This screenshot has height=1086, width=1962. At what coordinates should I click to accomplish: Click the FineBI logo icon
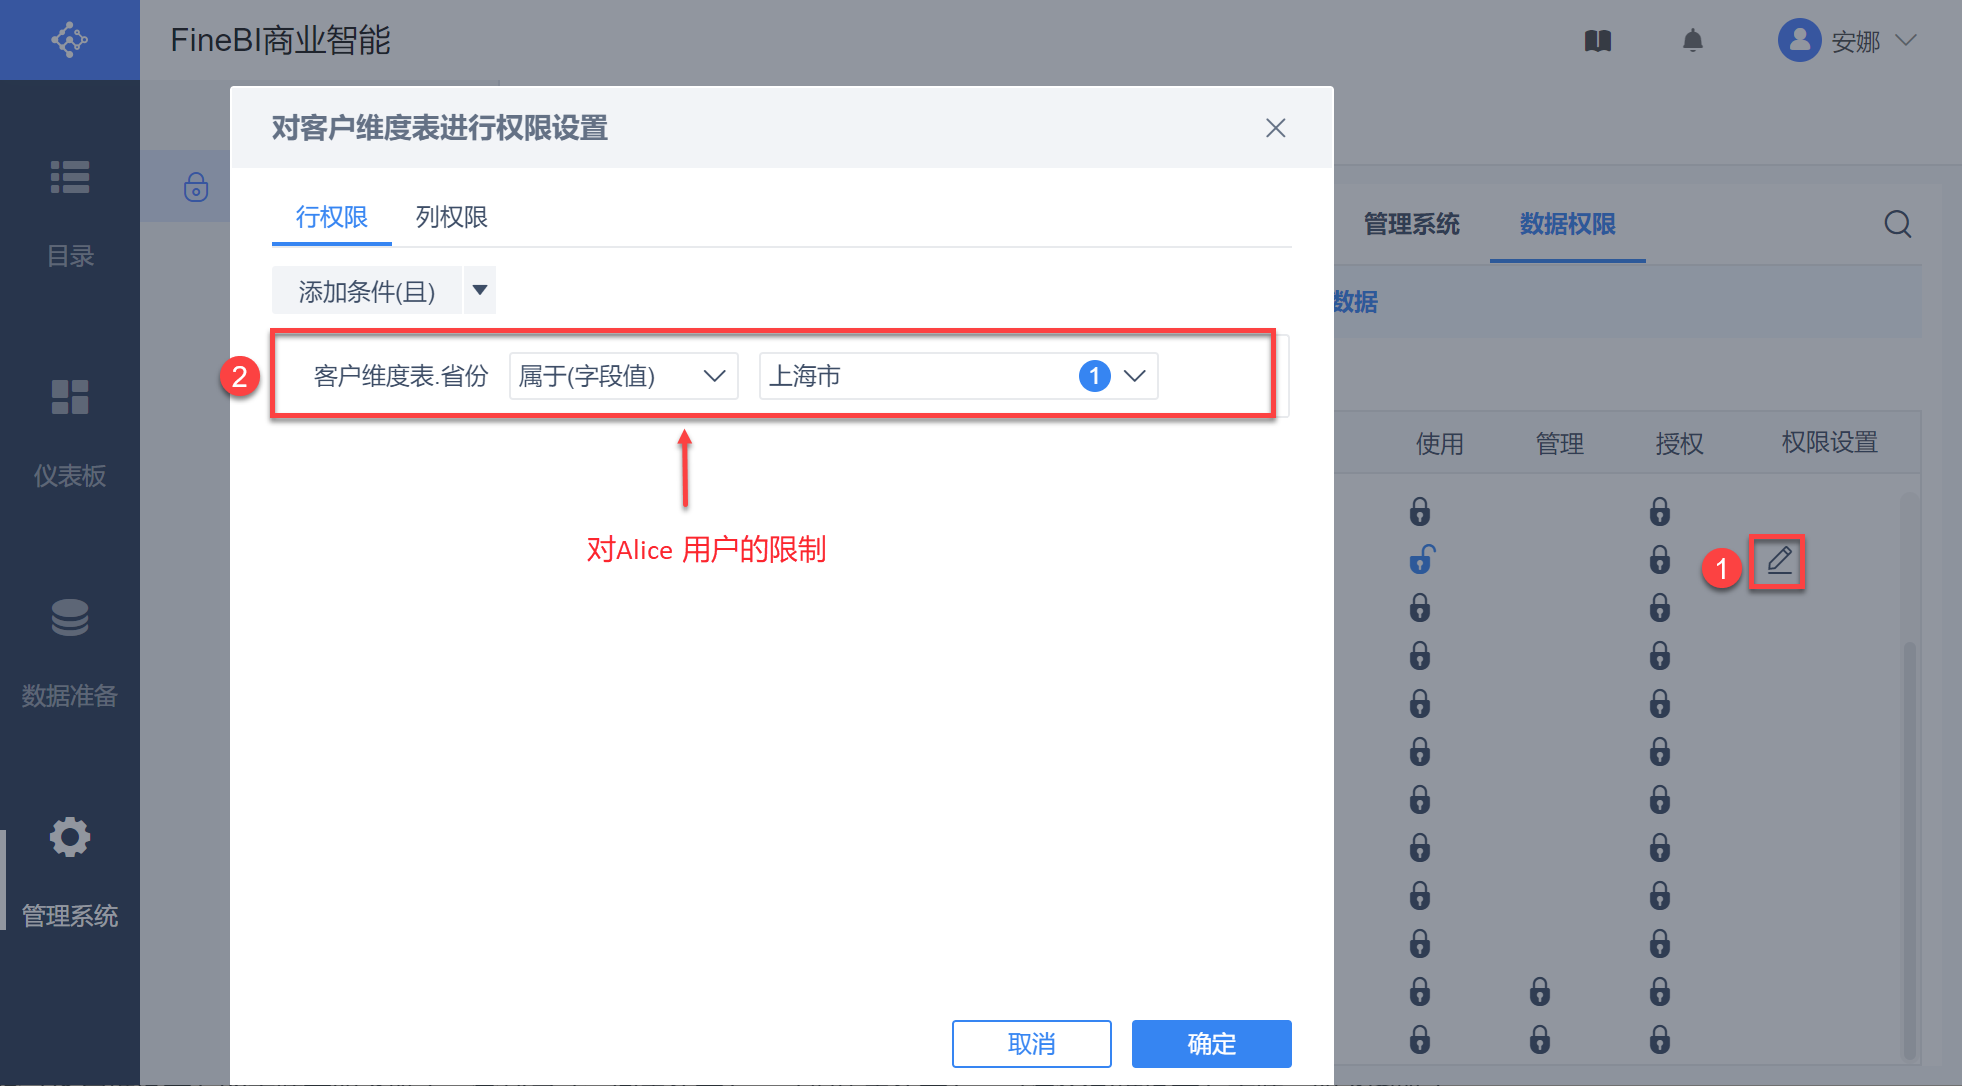(69, 40)
